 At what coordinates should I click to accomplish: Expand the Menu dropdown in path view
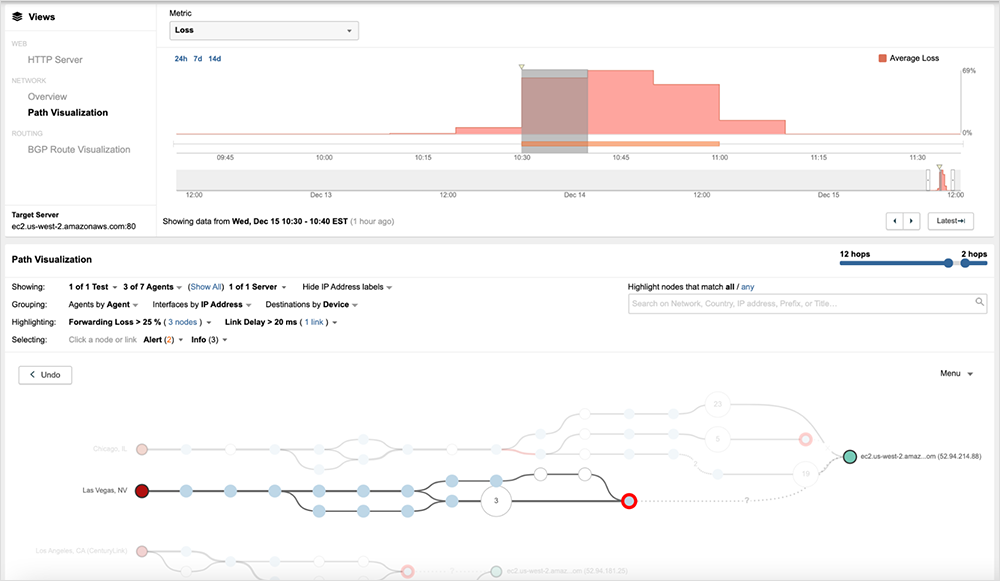coord(957,374)
